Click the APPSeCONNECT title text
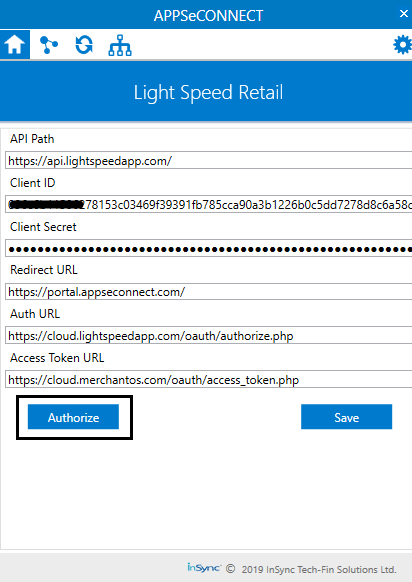Image resolution: width=412 pixels, height=582 pixels. click(208, 16)
